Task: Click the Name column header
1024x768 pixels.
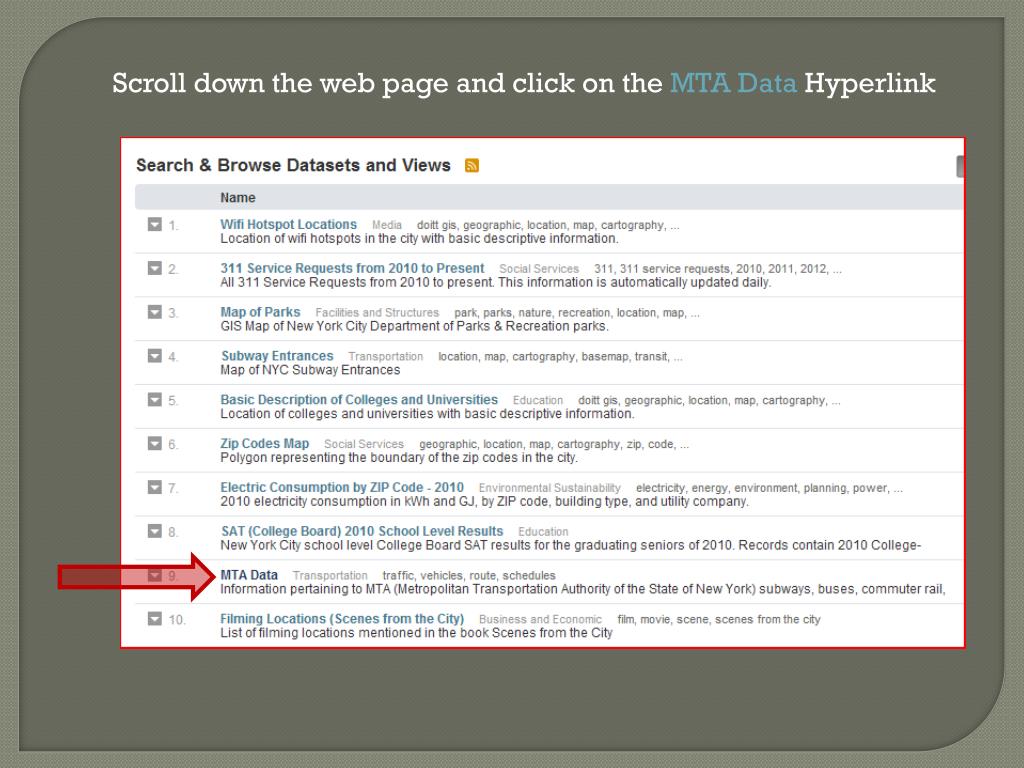Action: 238,197
